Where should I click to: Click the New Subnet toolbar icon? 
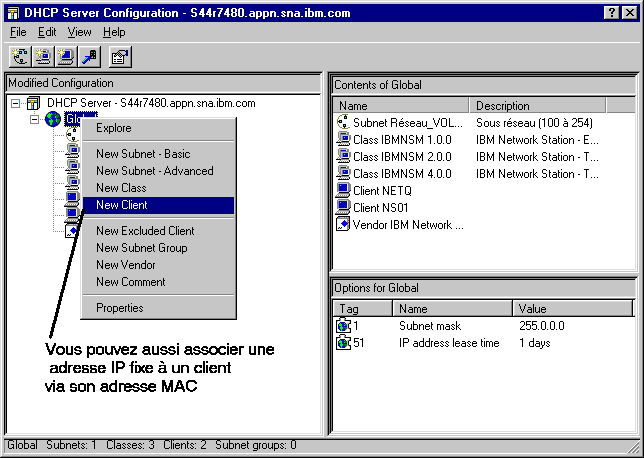click(20, 57)
